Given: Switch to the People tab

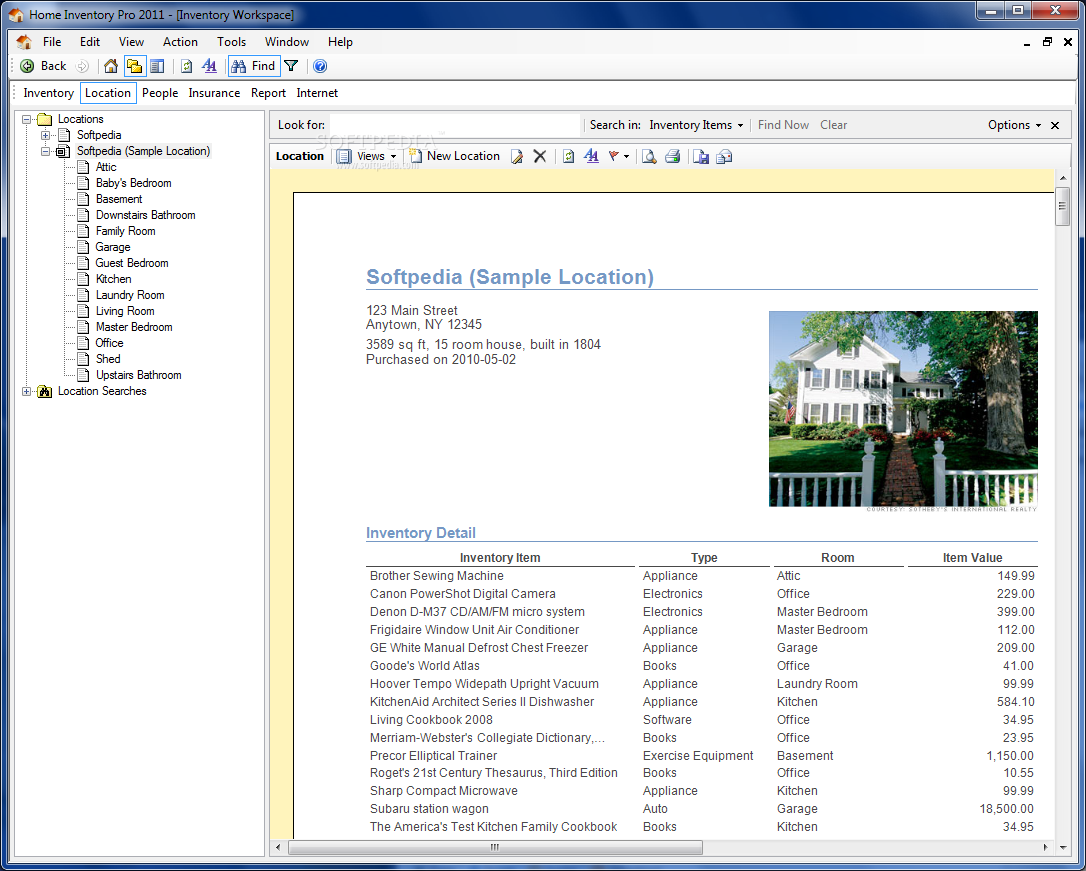Looking at the screenshot, I should (160, 93).
